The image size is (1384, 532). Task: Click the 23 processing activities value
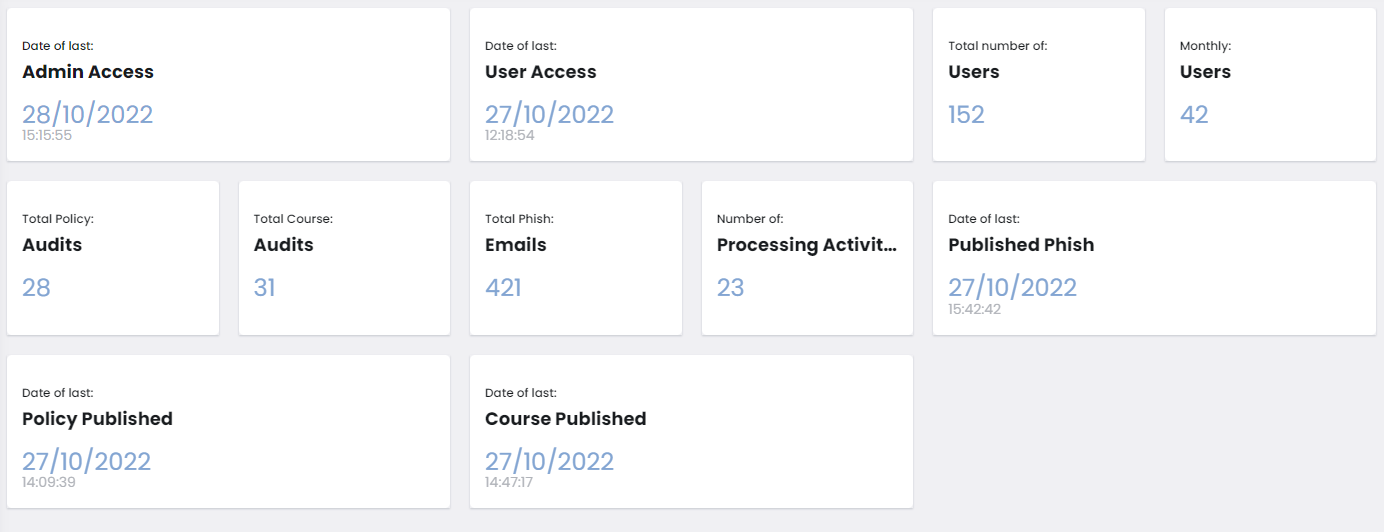(730, 288)
